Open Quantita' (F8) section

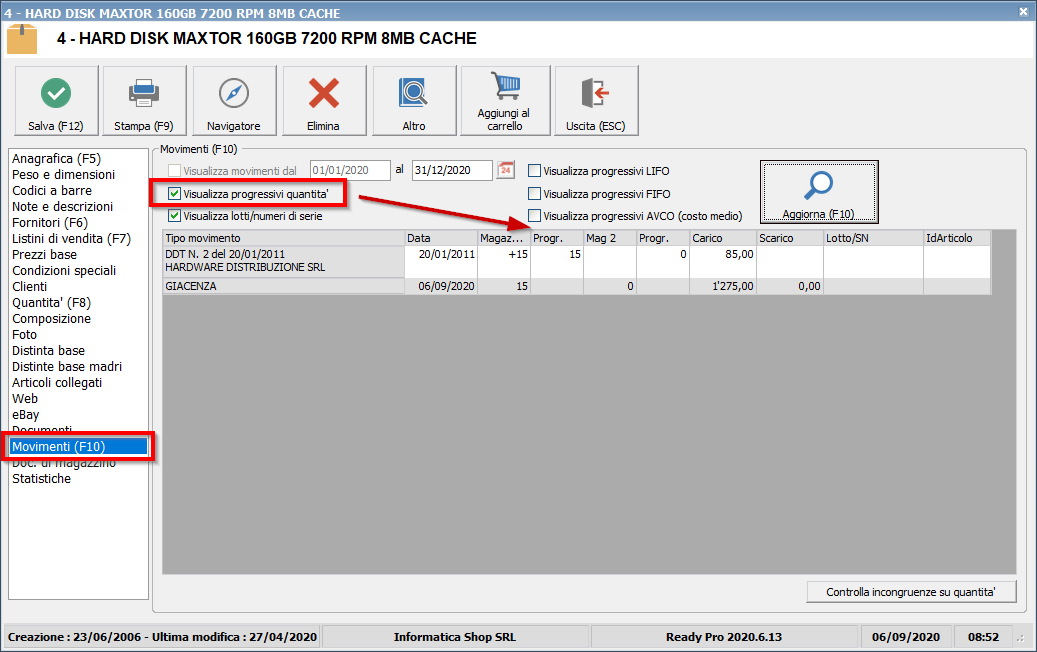pyautogui.click(x=51, y=302)
